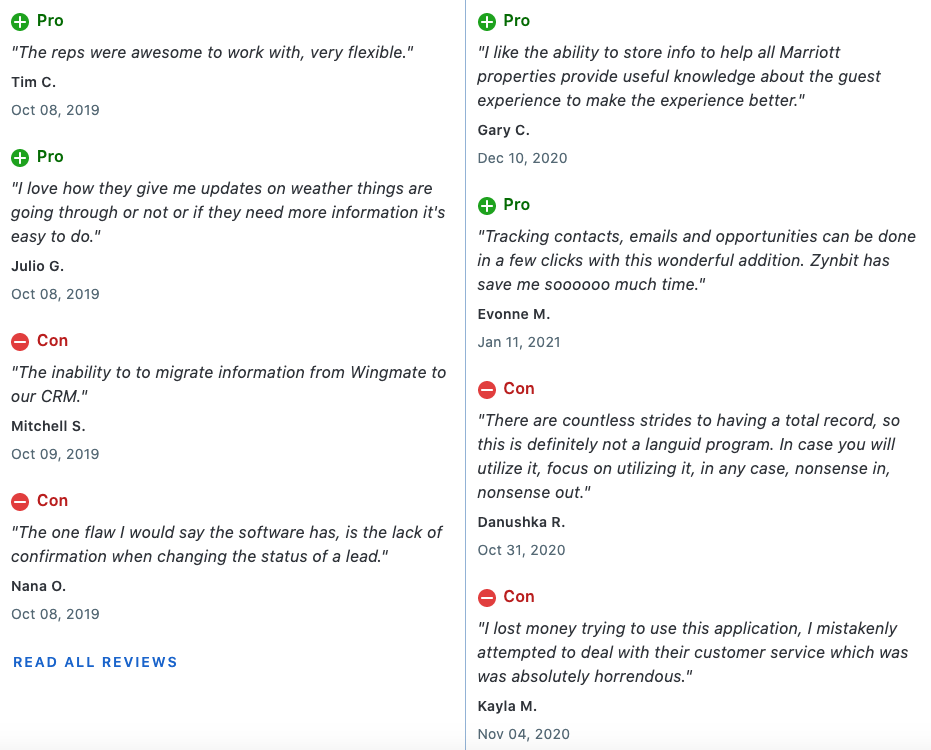Click the red minus icon above Kayla M.'s review
Screen dimensions: 931x750
click(487, 598)
